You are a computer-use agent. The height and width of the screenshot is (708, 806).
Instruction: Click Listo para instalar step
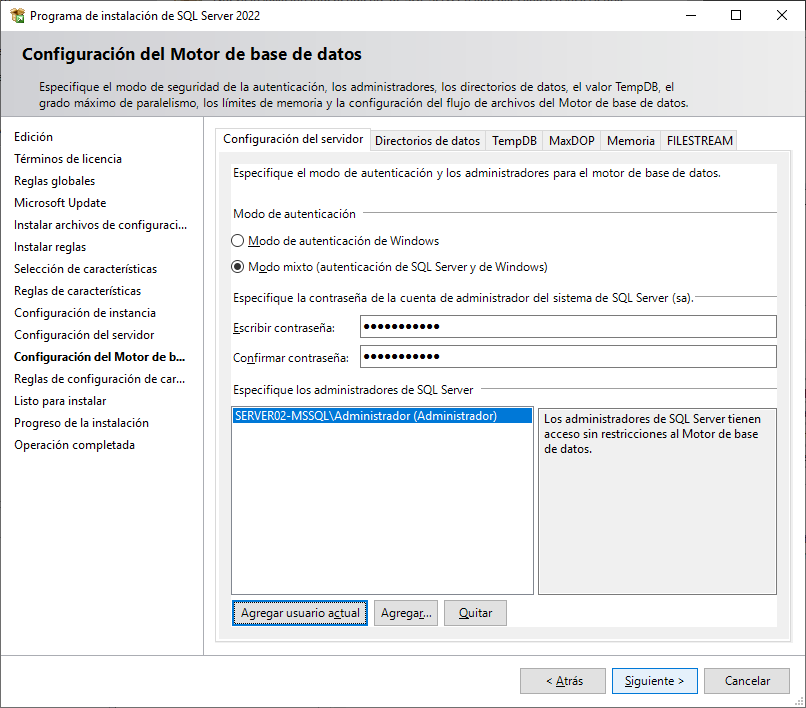60,401
